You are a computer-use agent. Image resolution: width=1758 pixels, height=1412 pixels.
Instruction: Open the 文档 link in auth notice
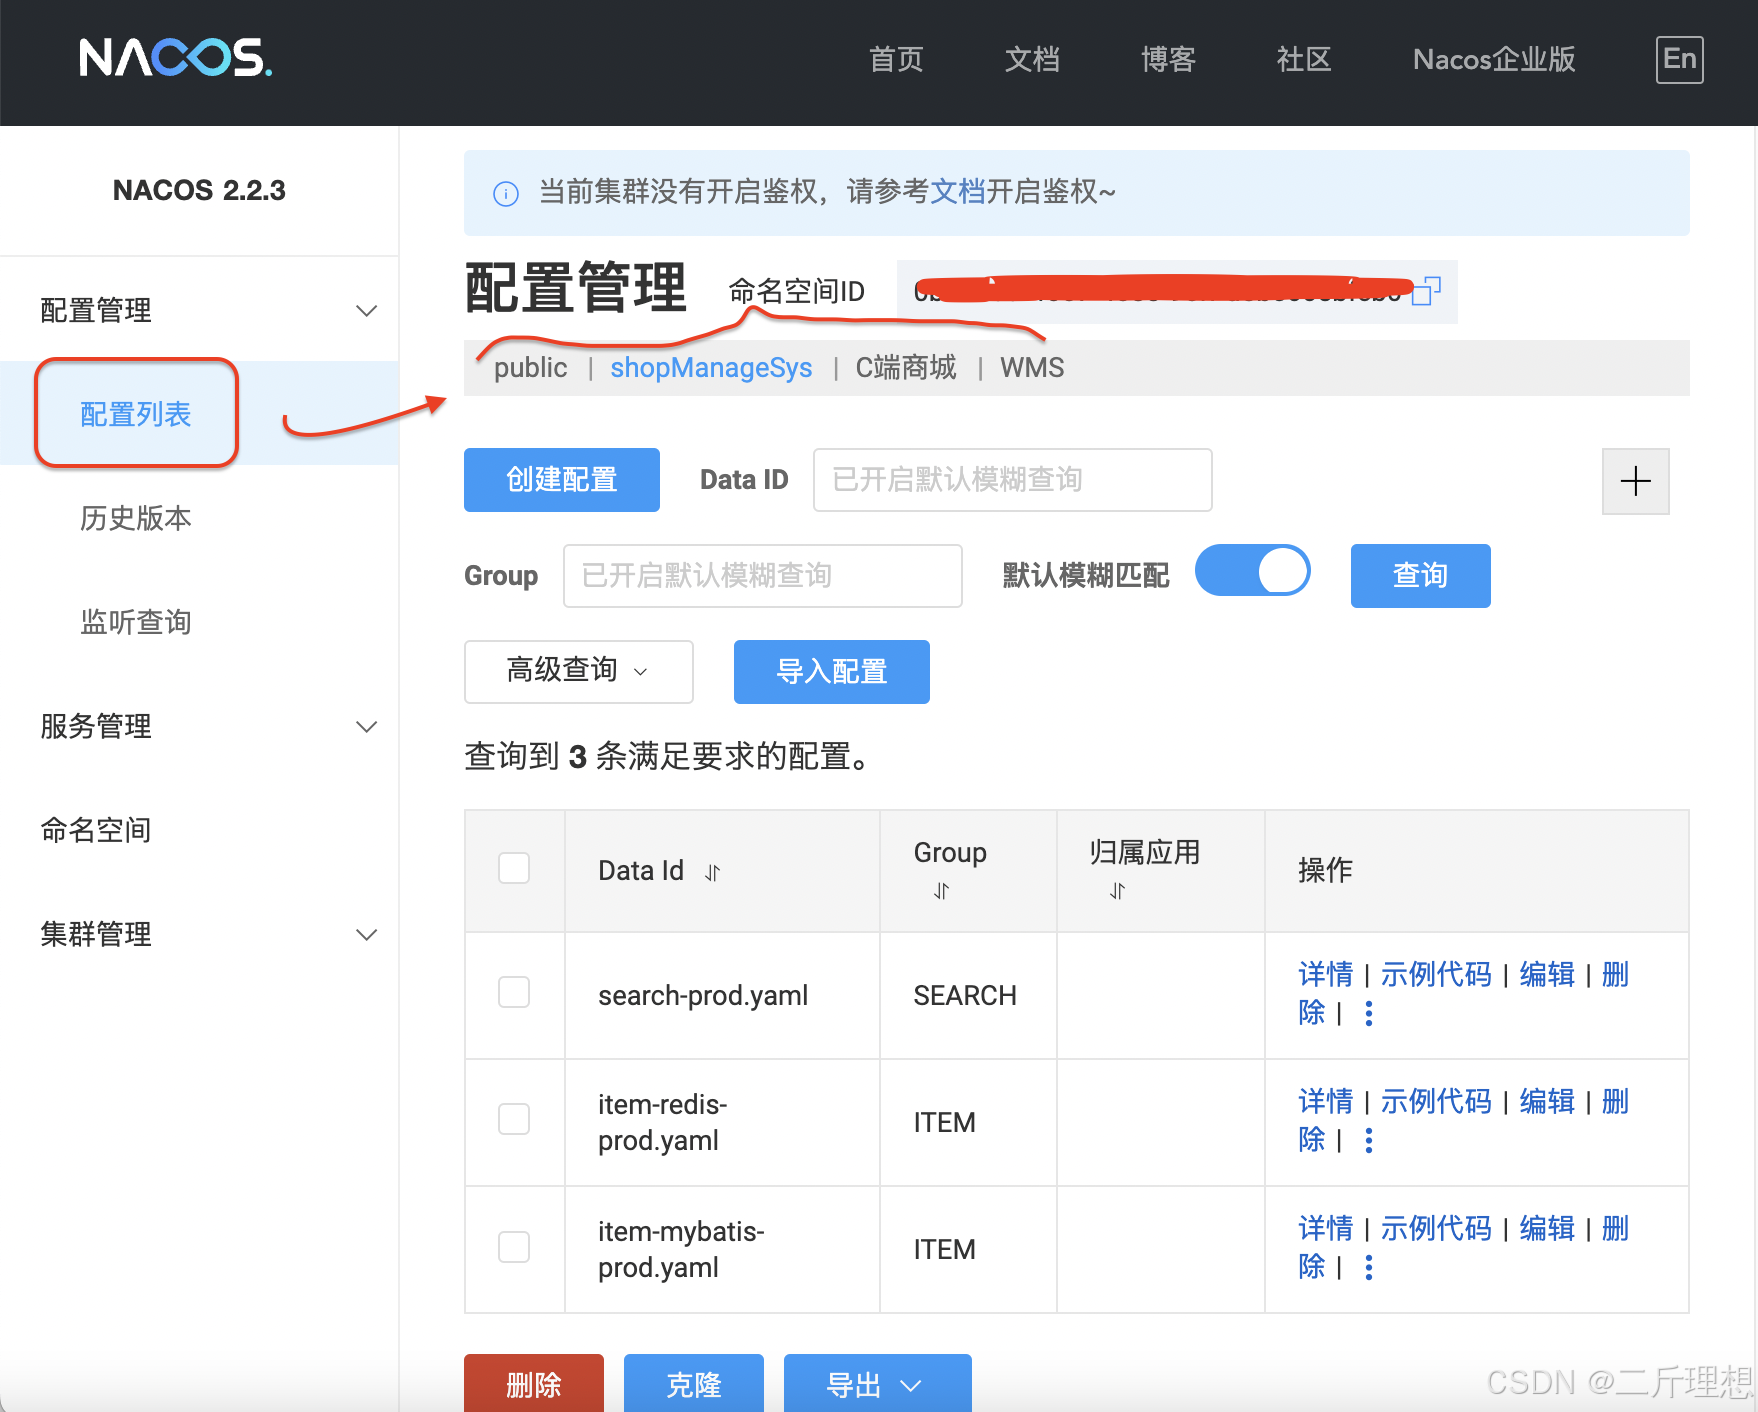pos(958,191)
